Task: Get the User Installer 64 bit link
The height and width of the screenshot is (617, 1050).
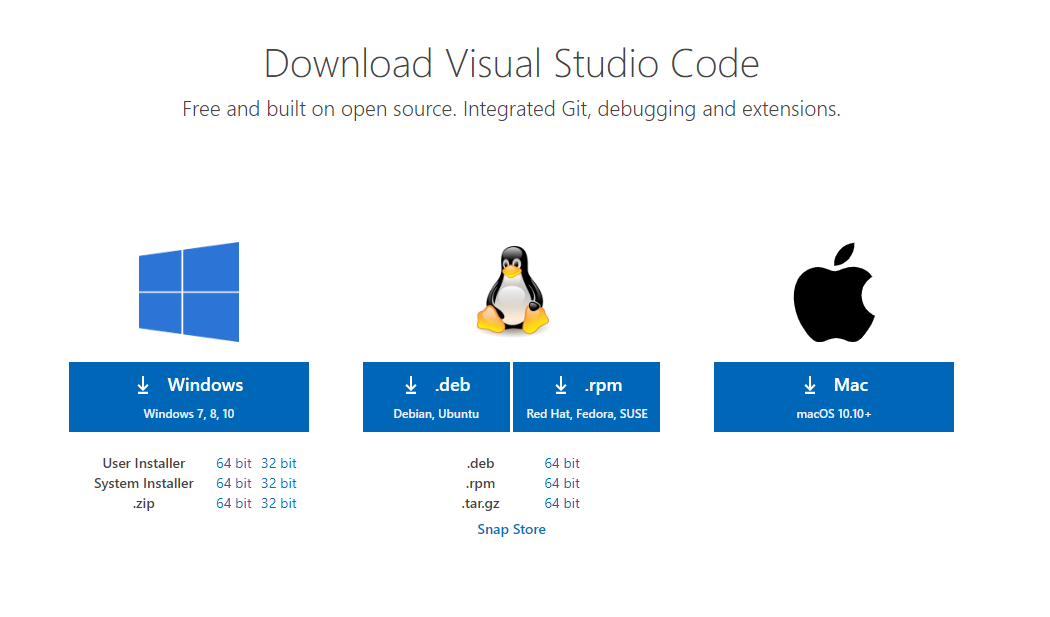Action: tap(234, 463)
